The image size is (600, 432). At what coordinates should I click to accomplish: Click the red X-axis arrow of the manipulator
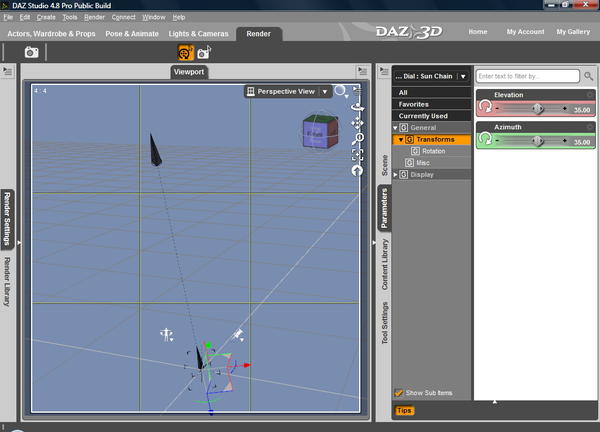coord(247,365)
